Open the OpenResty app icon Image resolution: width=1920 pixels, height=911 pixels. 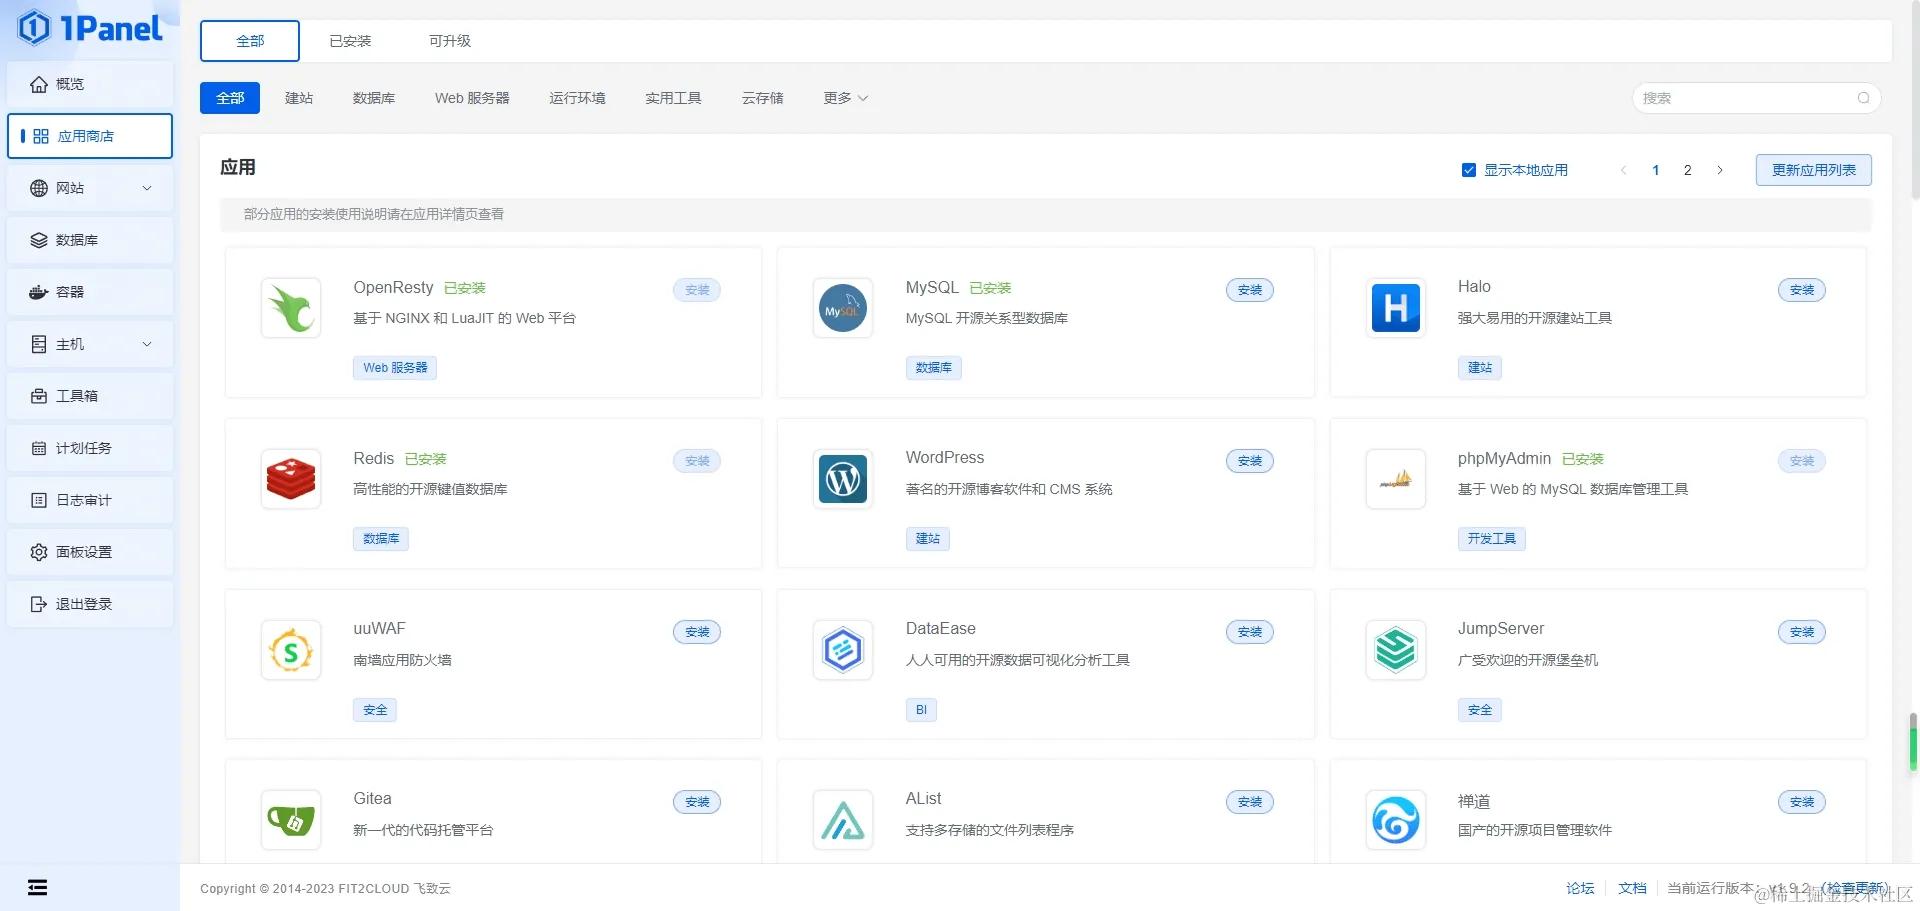291,308
